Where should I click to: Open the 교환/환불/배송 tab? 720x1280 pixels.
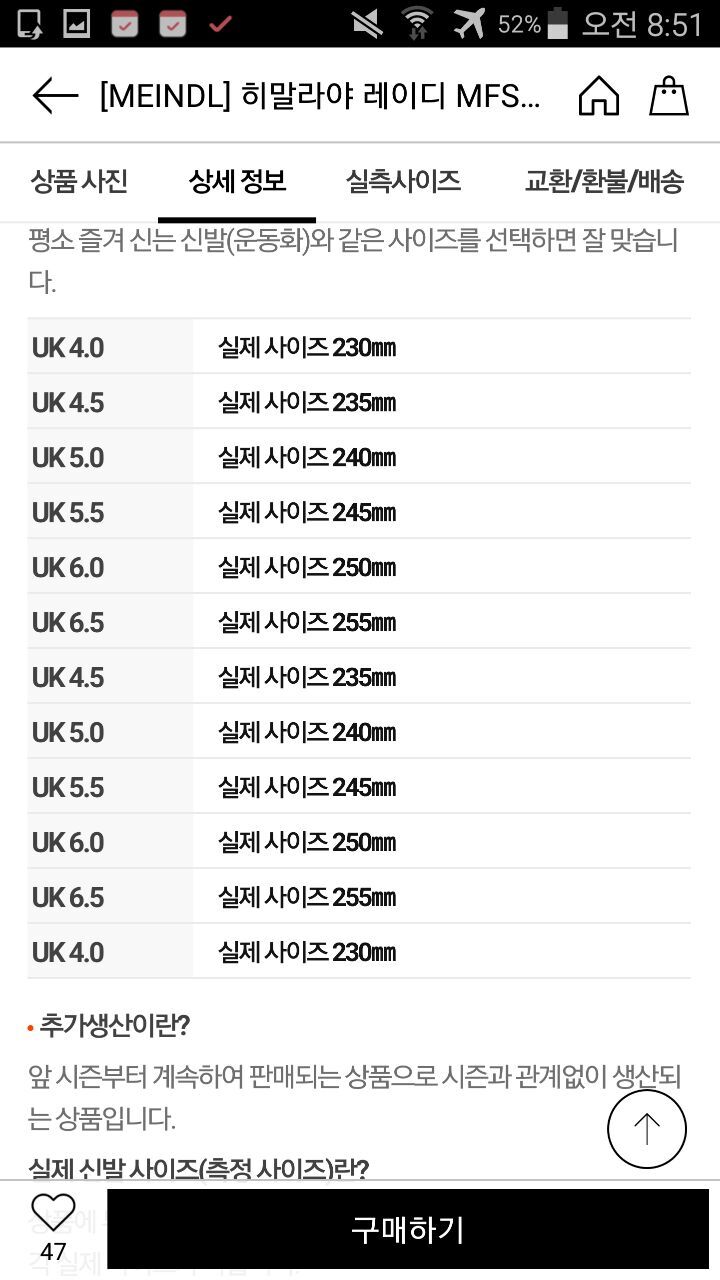(x=604, y=181)
